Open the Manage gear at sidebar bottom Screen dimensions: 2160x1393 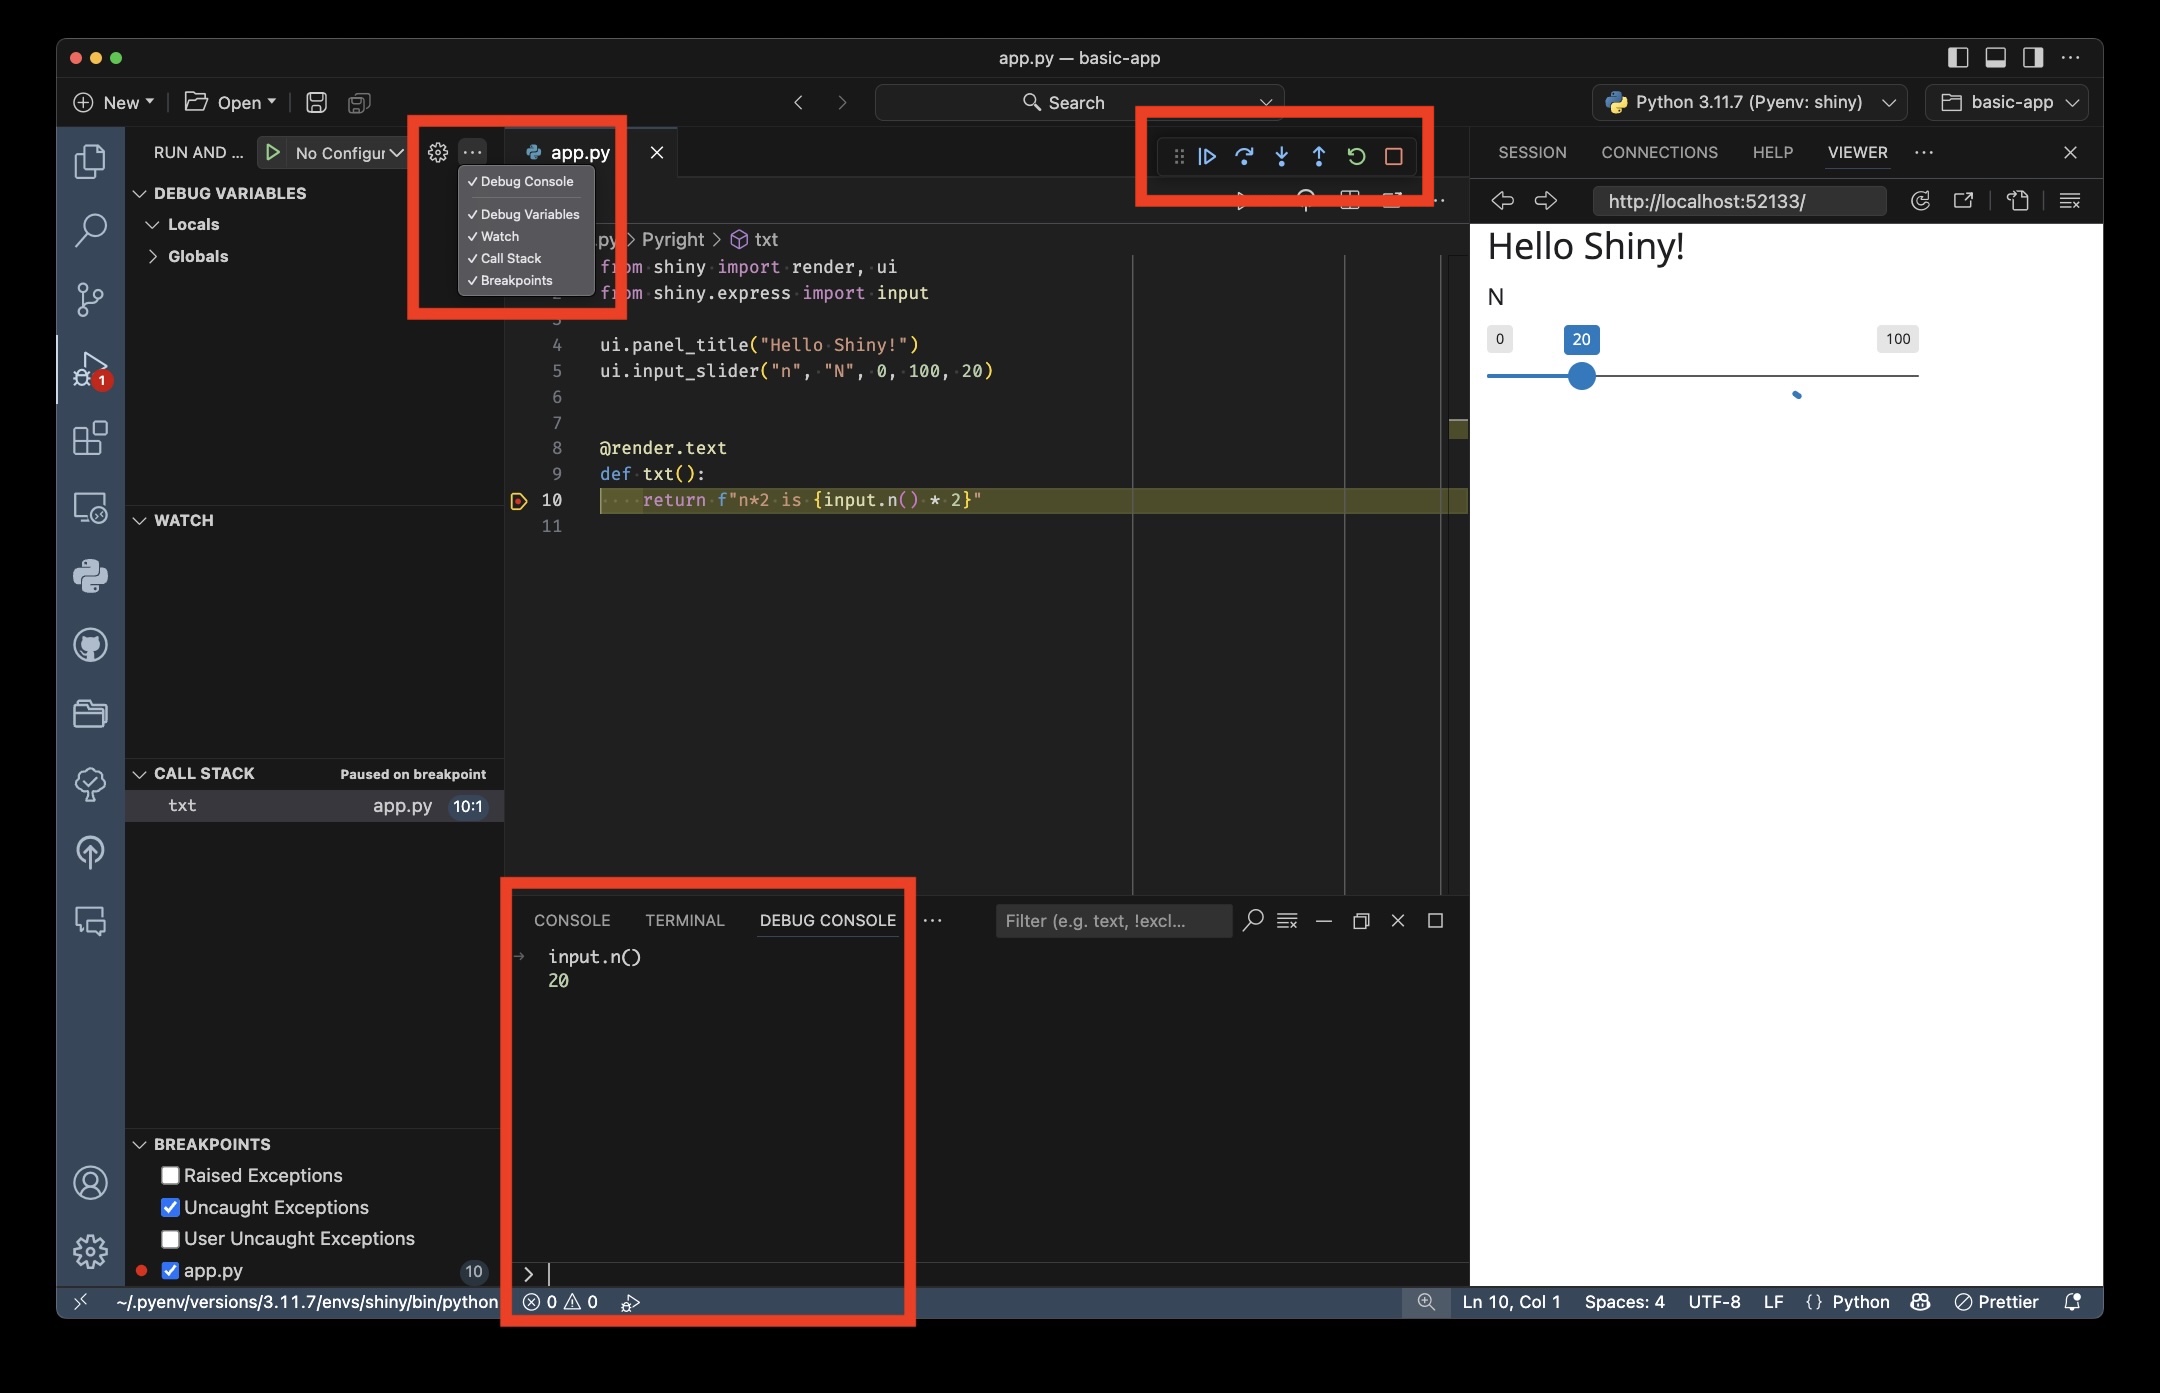coord(90,1251)
